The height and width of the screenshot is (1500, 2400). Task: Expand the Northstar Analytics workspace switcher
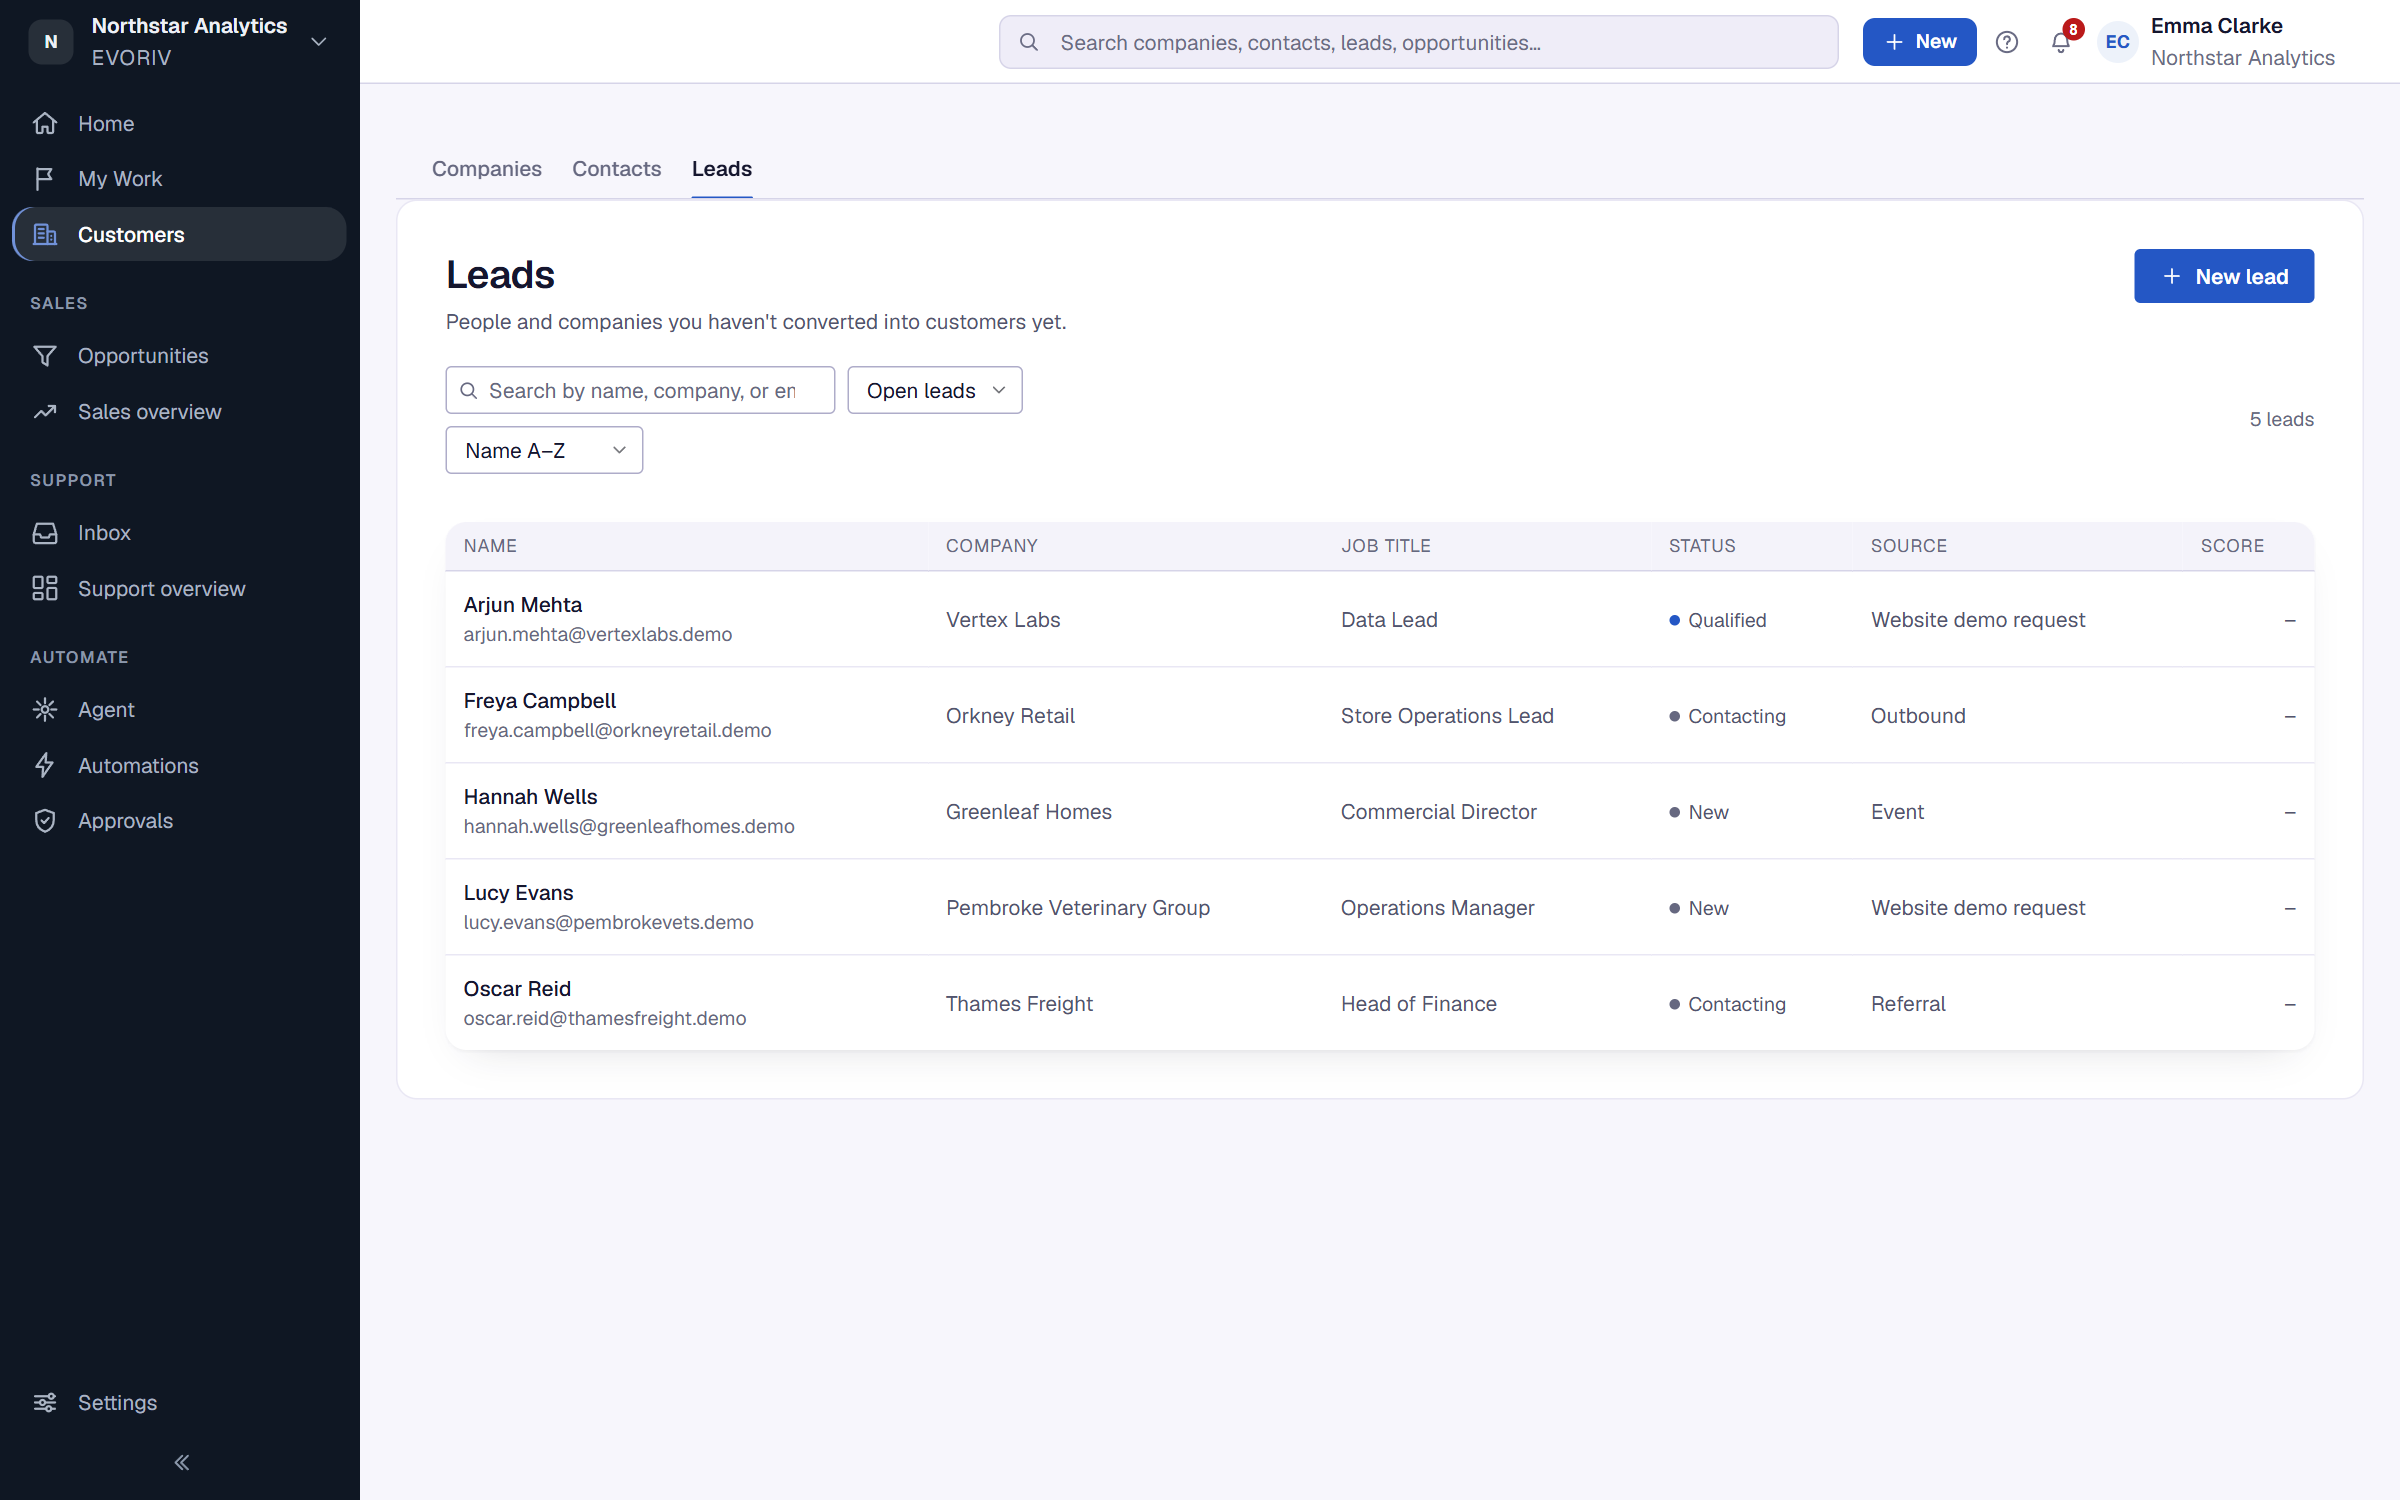coord(319,42)
